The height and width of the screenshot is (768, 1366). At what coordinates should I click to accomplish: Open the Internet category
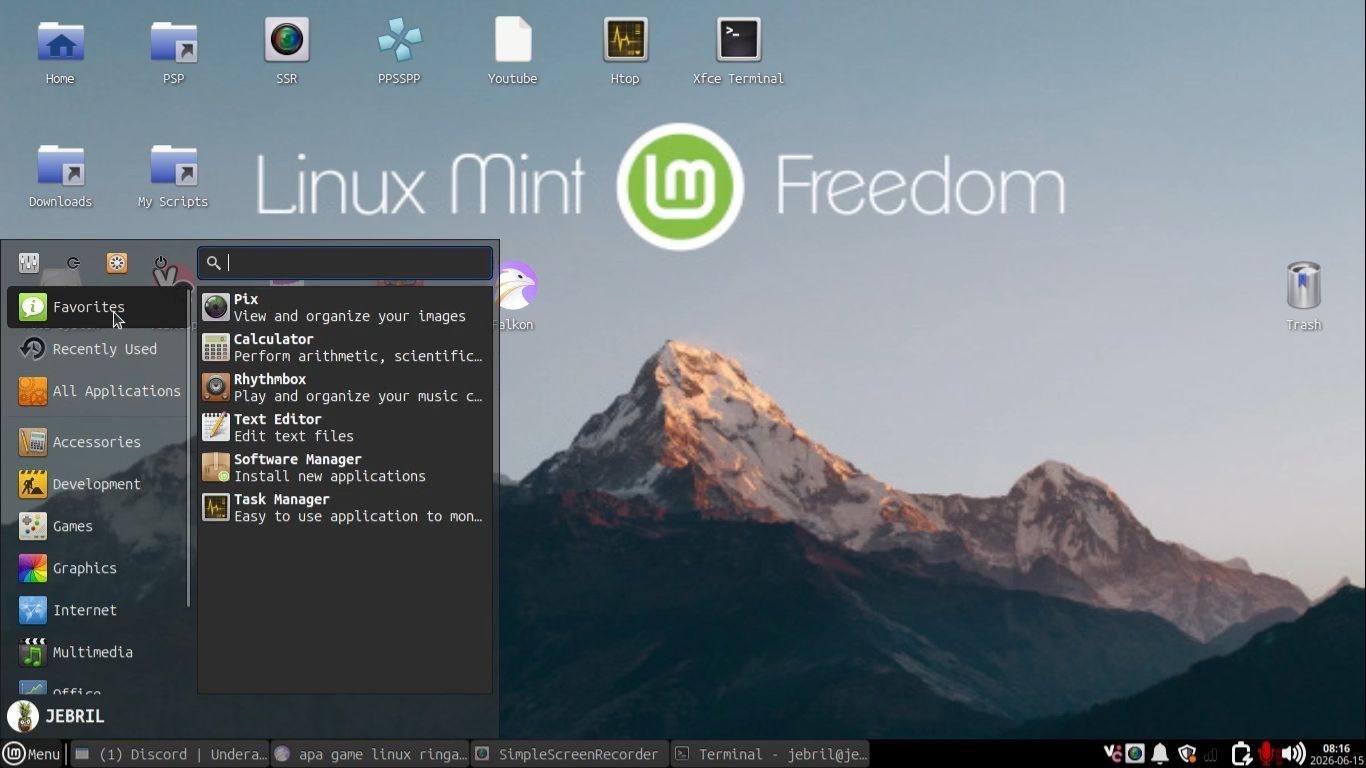(97, 610)
